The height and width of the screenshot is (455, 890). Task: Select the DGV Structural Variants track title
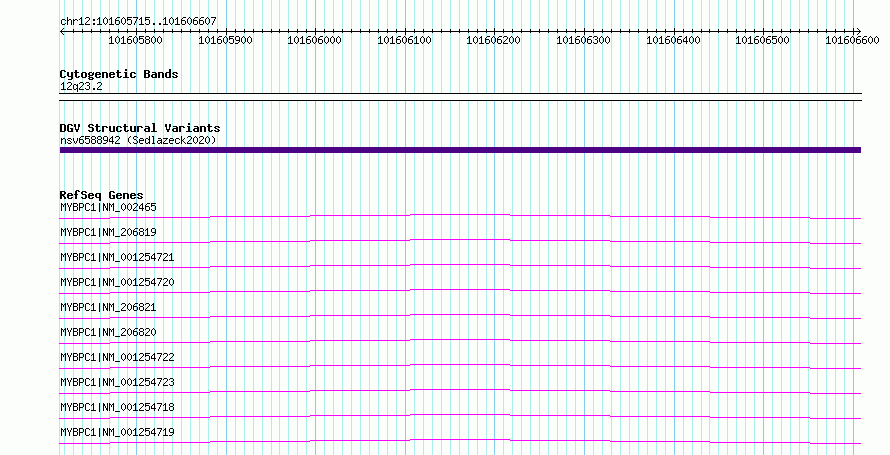[x=140, y=128]
